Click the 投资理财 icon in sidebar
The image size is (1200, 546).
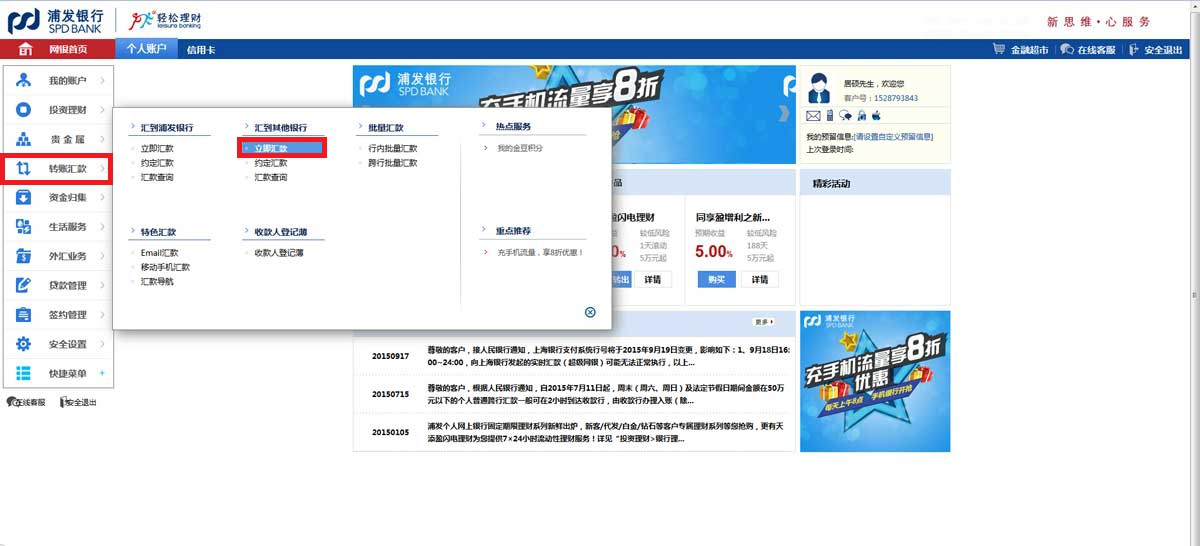click(x=24, y=110)
